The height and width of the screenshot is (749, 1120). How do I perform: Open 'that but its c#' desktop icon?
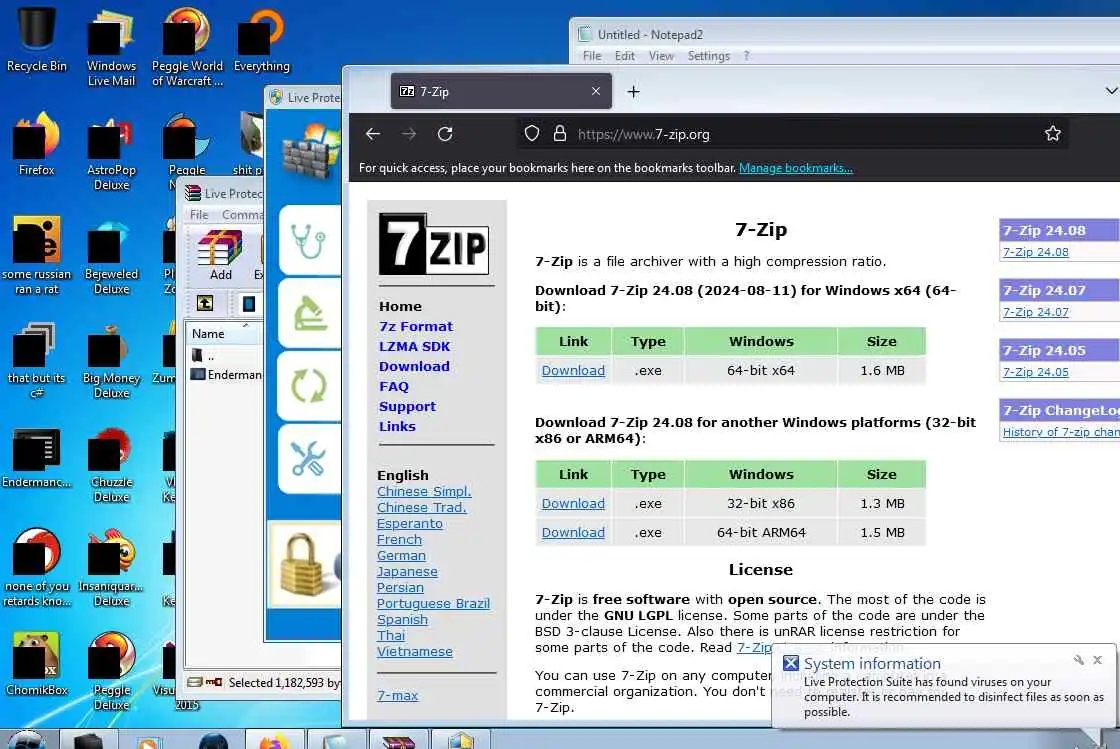tap(36, 359)
